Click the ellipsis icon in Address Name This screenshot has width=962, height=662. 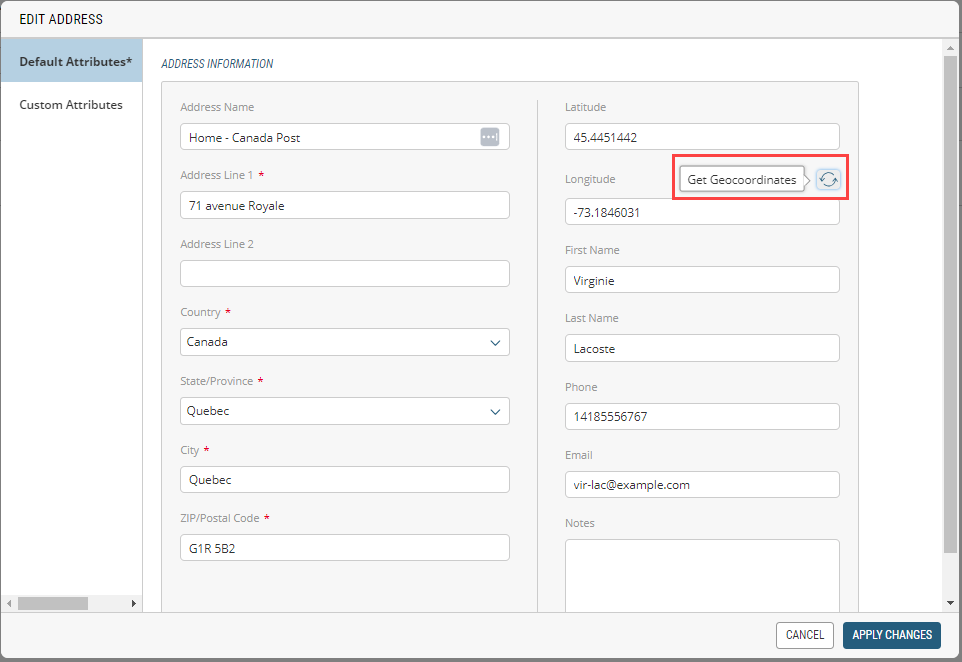[x=489, y=137]
